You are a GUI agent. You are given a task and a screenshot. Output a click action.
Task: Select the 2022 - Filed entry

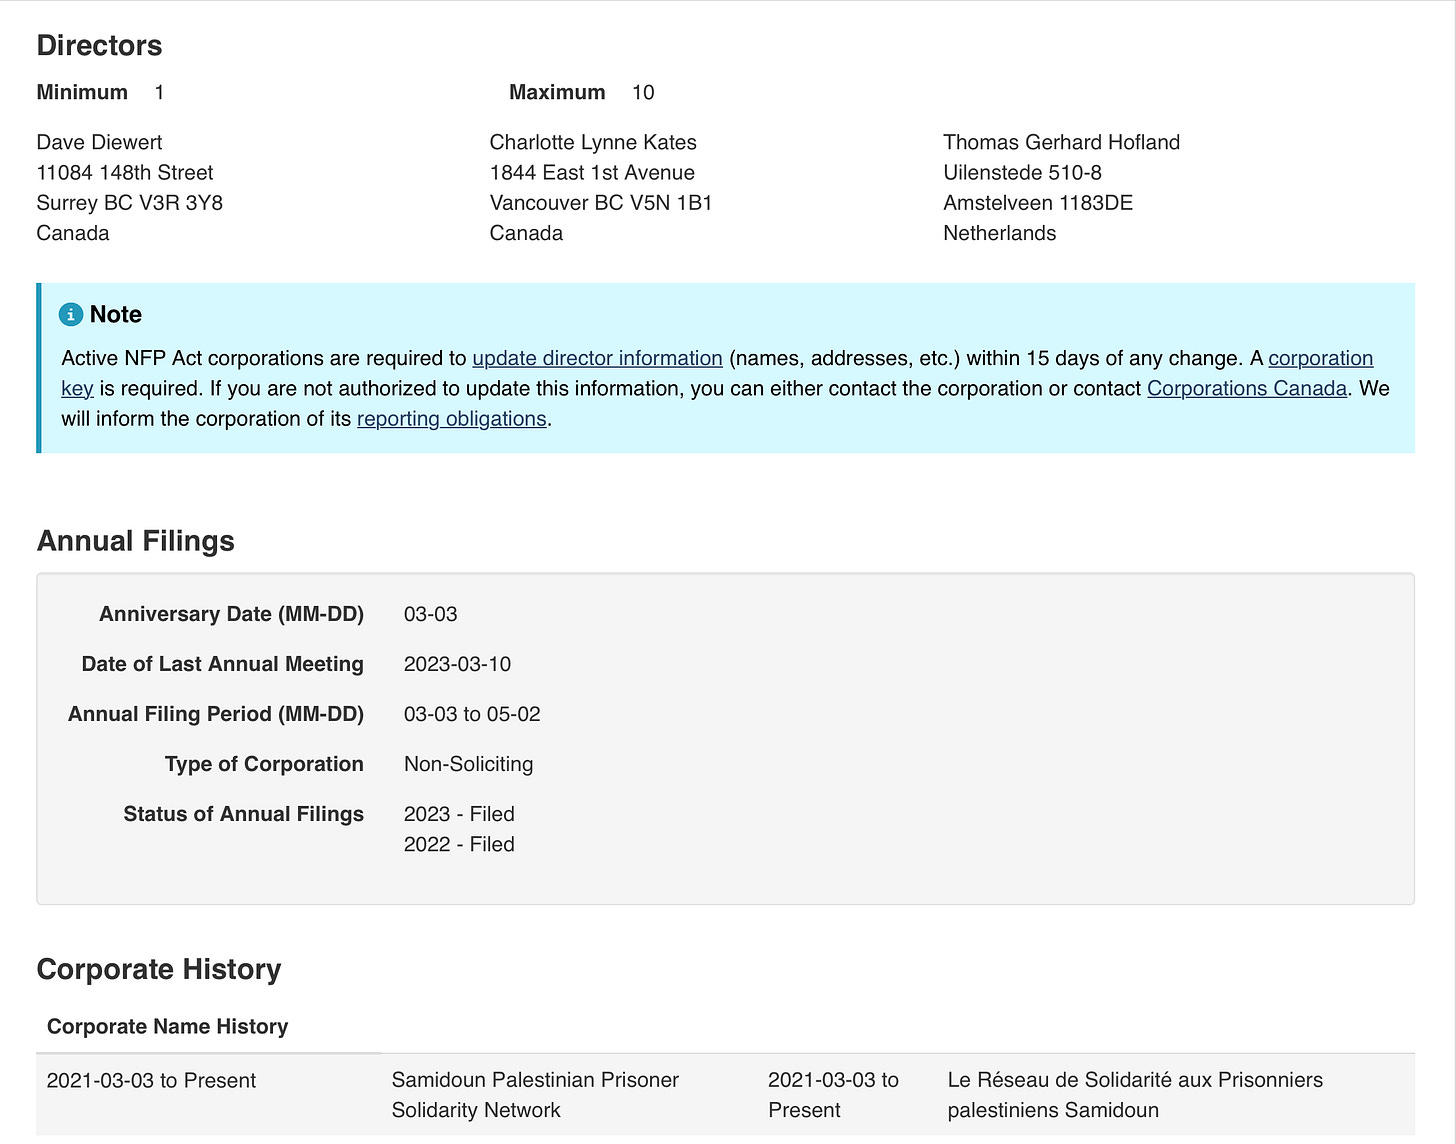459,844
